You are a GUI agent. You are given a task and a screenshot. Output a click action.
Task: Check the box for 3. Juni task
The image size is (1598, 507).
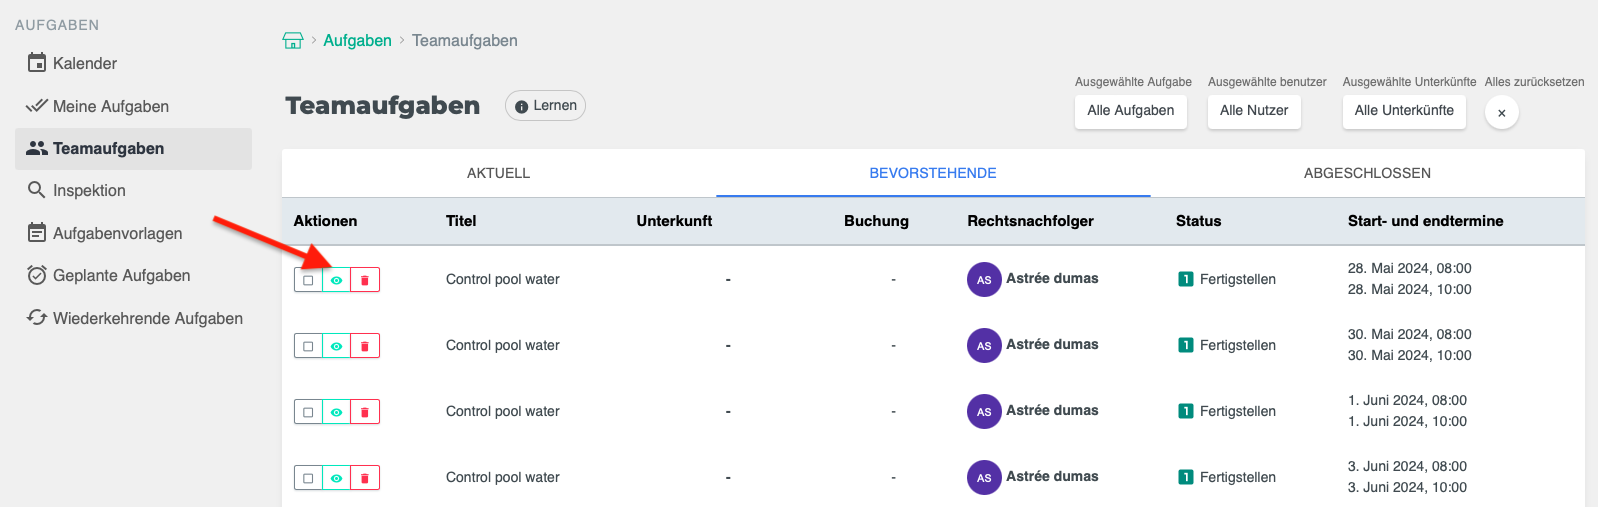(x=308, y=478)
